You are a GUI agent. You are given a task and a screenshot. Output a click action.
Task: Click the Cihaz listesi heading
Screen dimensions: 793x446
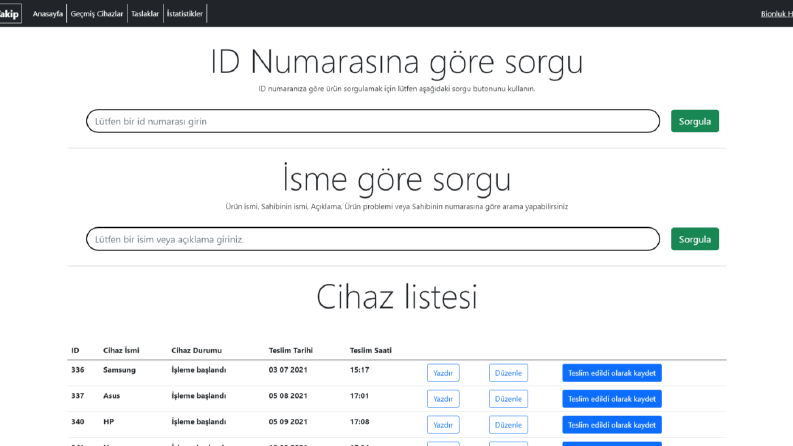(x=397, y=296)
